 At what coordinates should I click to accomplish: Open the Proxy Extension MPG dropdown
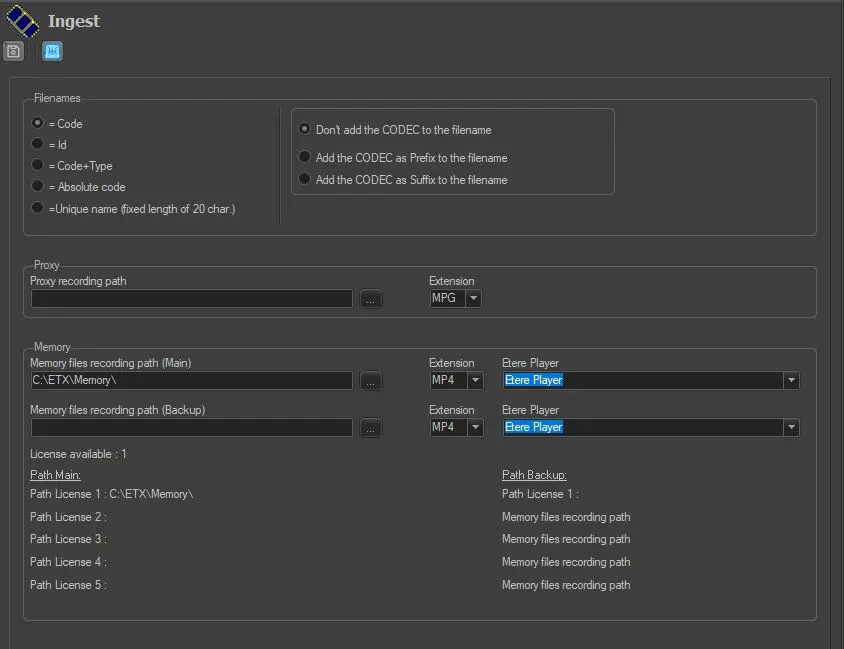pyautogui.click(x=473, y=299)
